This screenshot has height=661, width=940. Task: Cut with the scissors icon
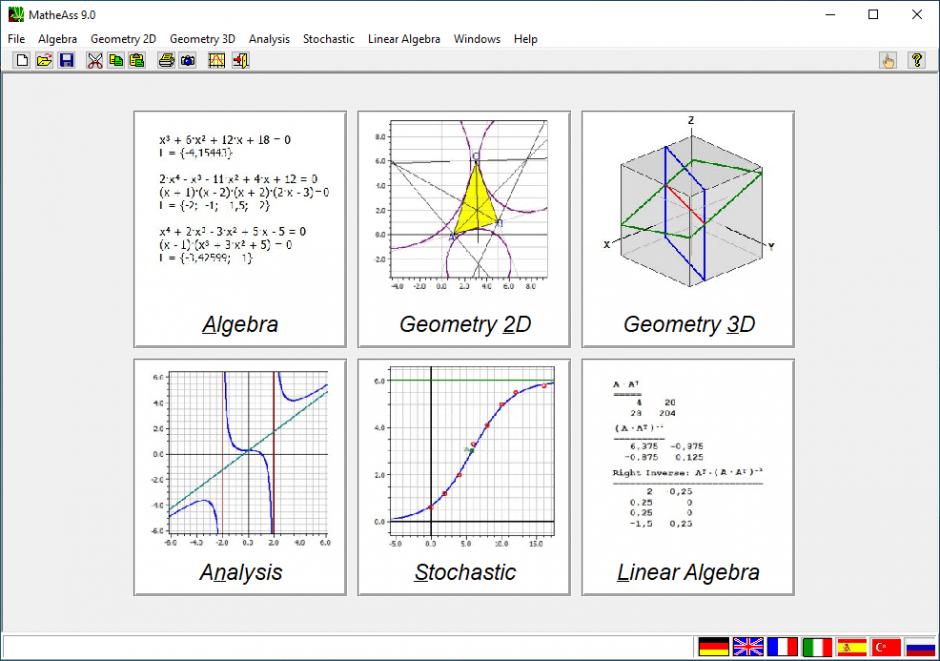pos(95,60)
